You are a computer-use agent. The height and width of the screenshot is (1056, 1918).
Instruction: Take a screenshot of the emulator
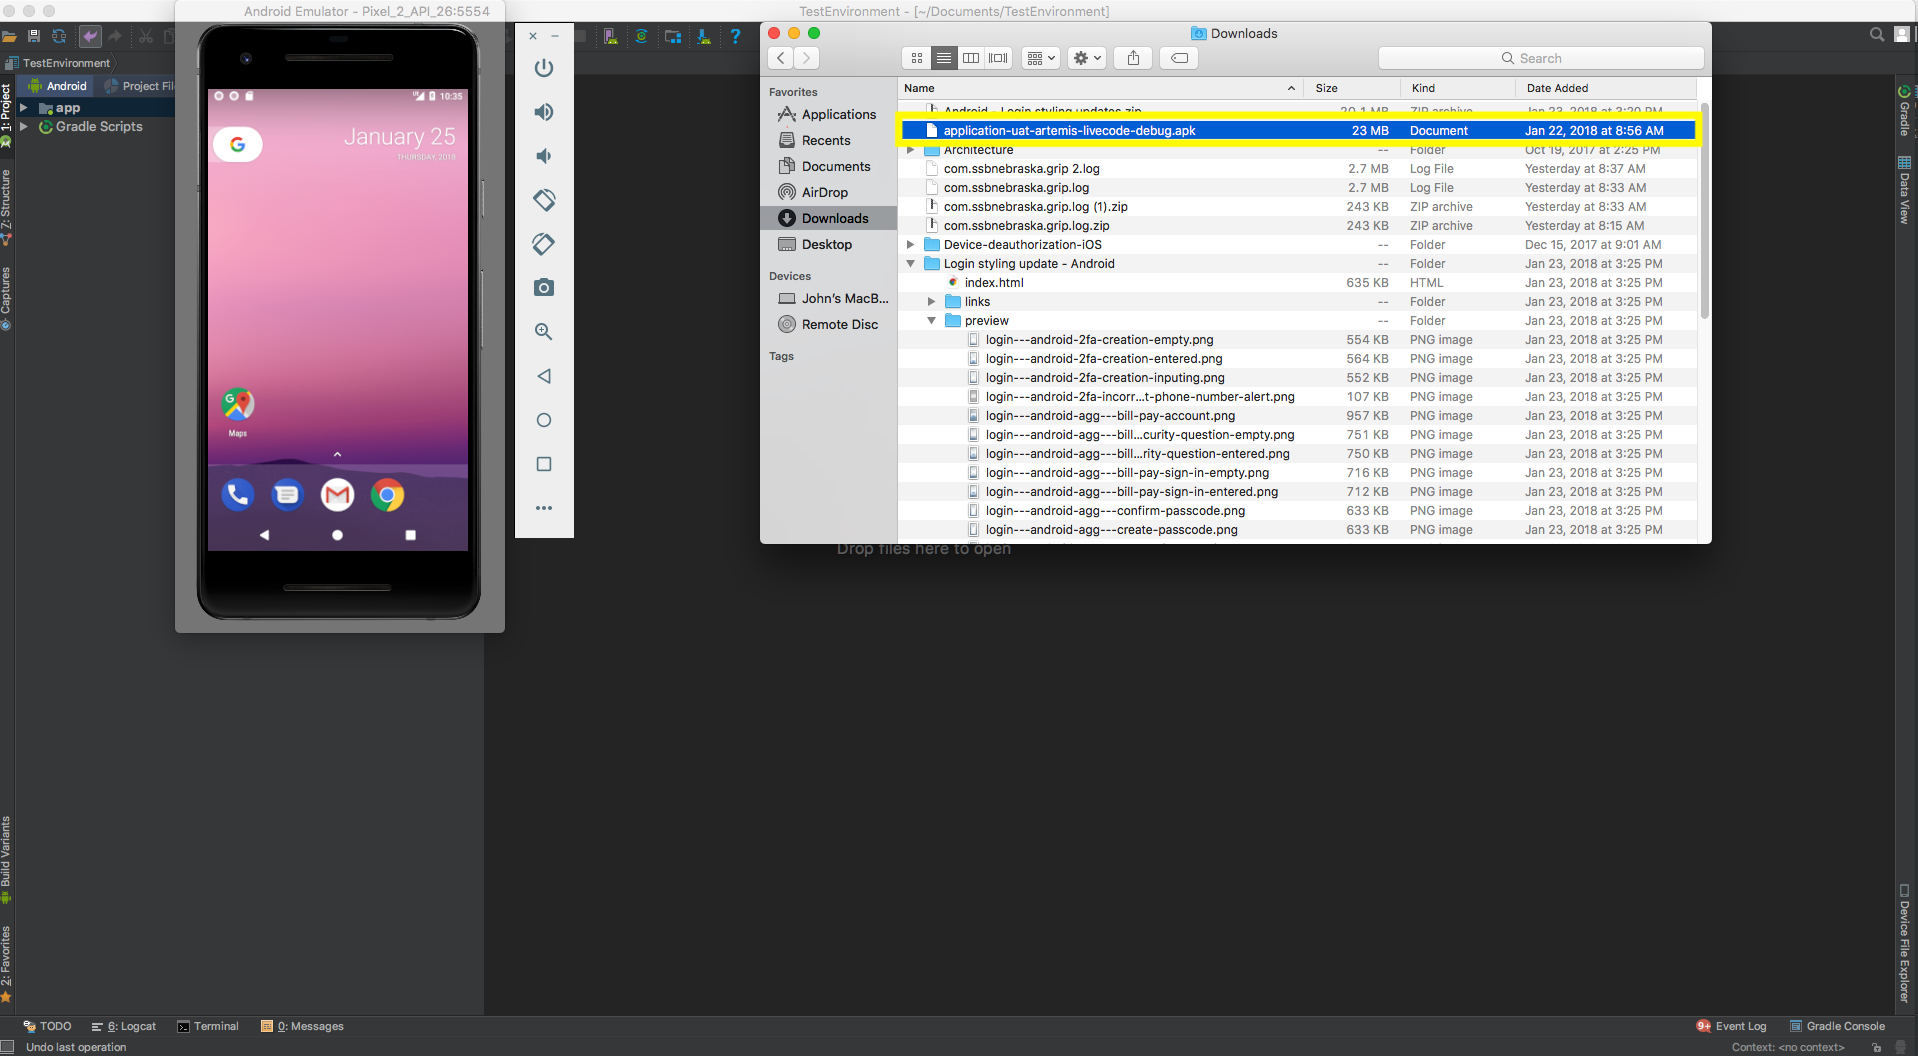(x=543, y=287)
